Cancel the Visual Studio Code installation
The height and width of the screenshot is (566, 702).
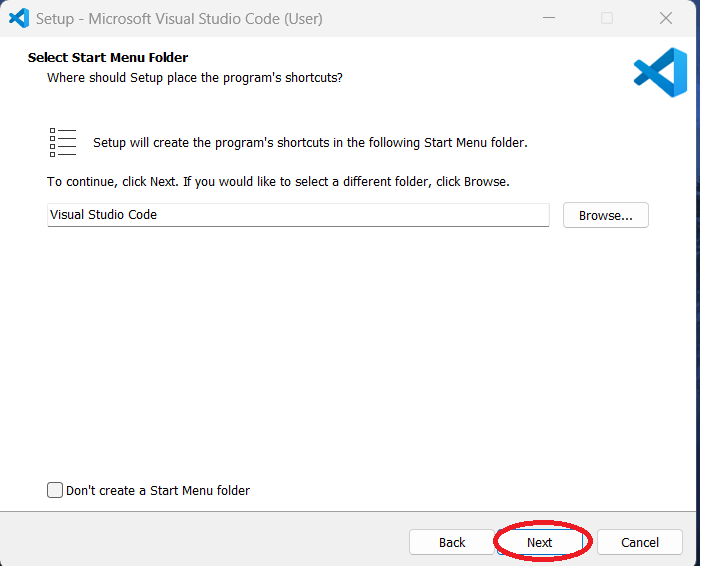639,542
